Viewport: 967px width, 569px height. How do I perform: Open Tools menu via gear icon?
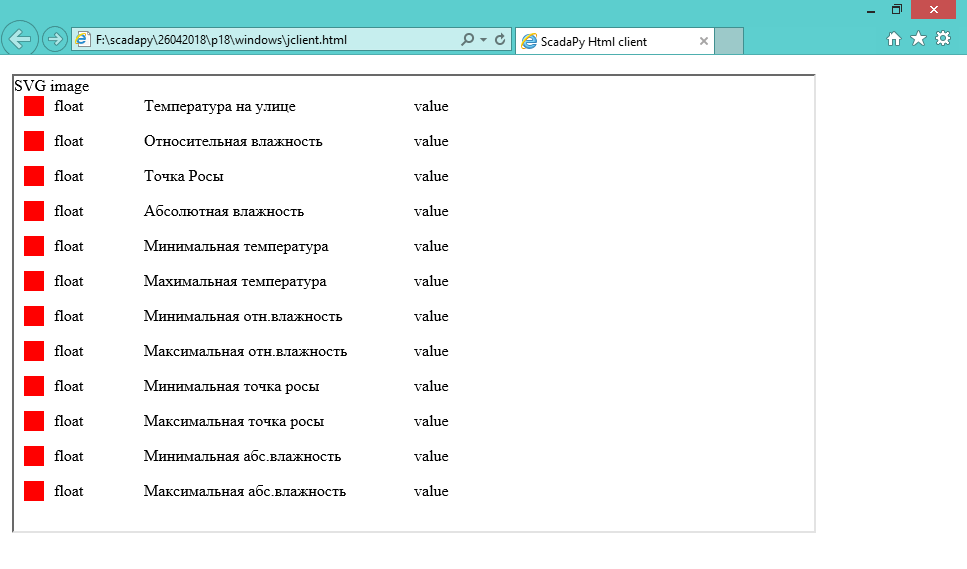[943, 39]
